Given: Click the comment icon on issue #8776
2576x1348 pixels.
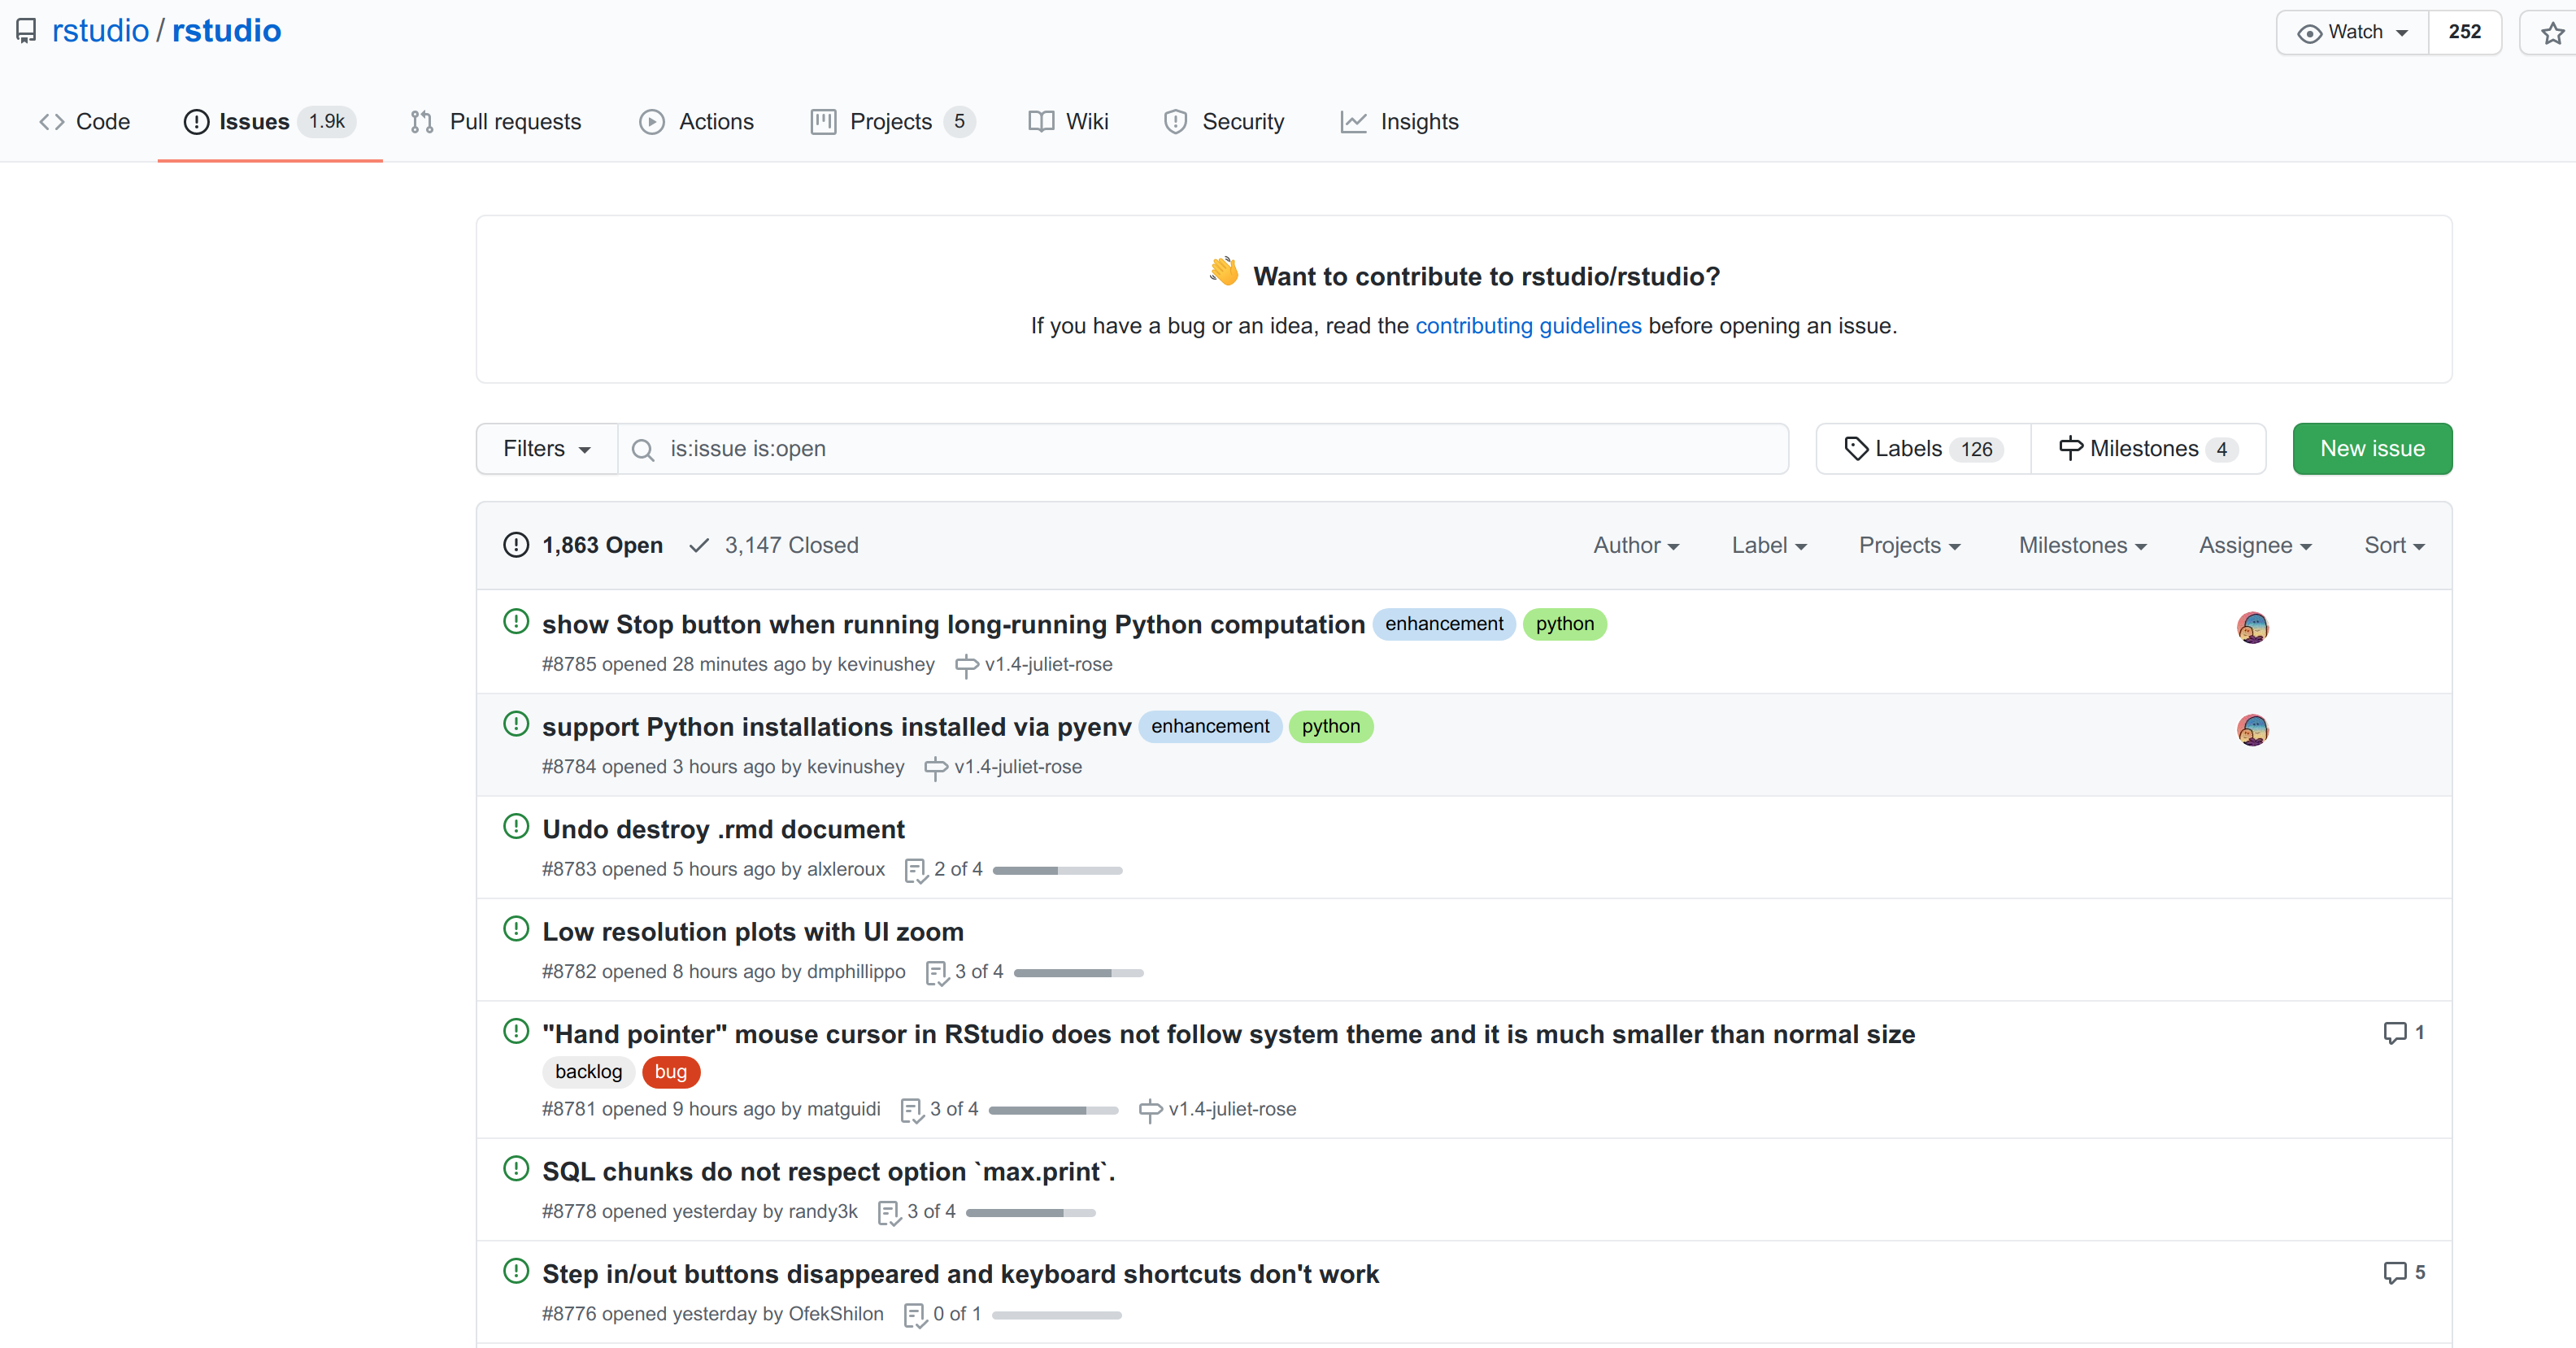Looking at the screenshot, I should click(x=2394, y=1272).
